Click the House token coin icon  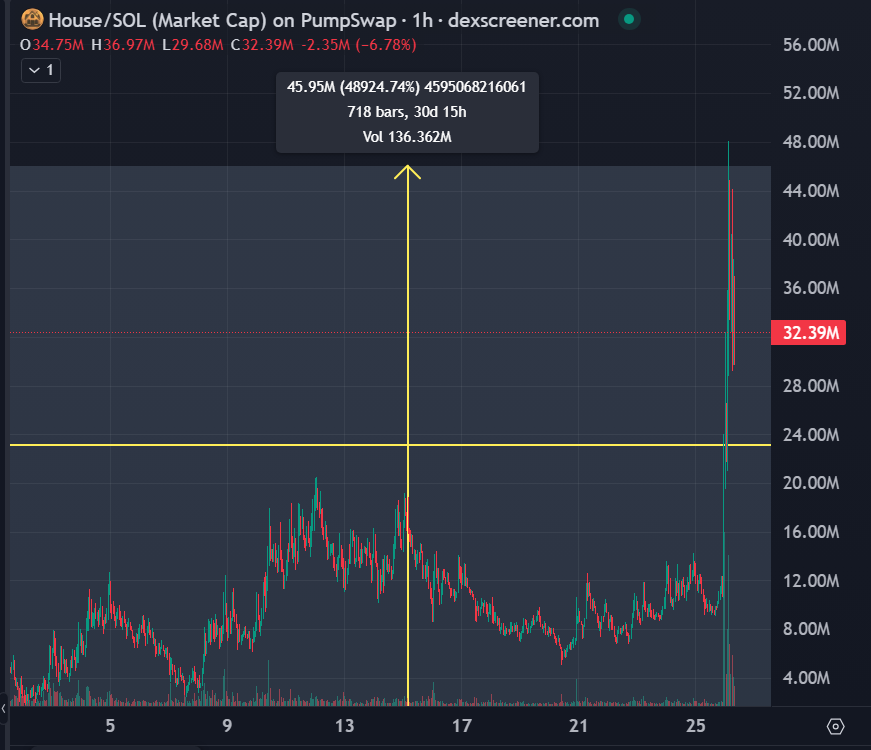pyautogui.click(x=32, y=19)
